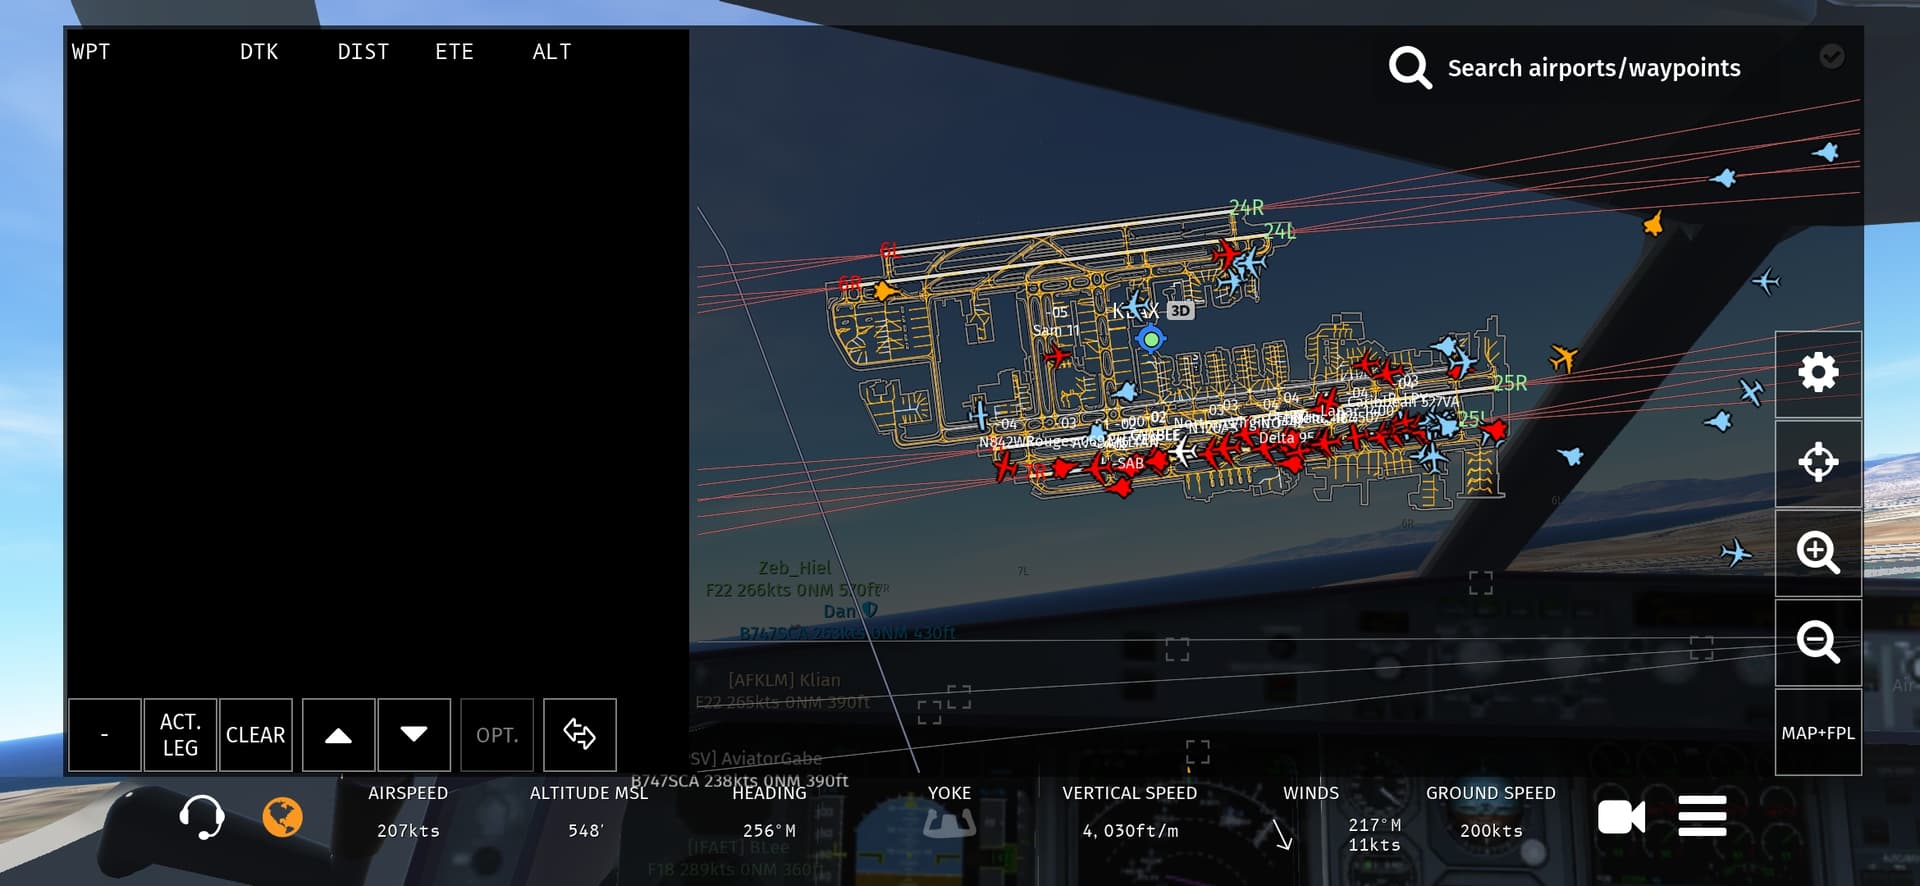Zoom in on the map
The height and width of the screenshot is (886, 1920).
pos(1818,552)
